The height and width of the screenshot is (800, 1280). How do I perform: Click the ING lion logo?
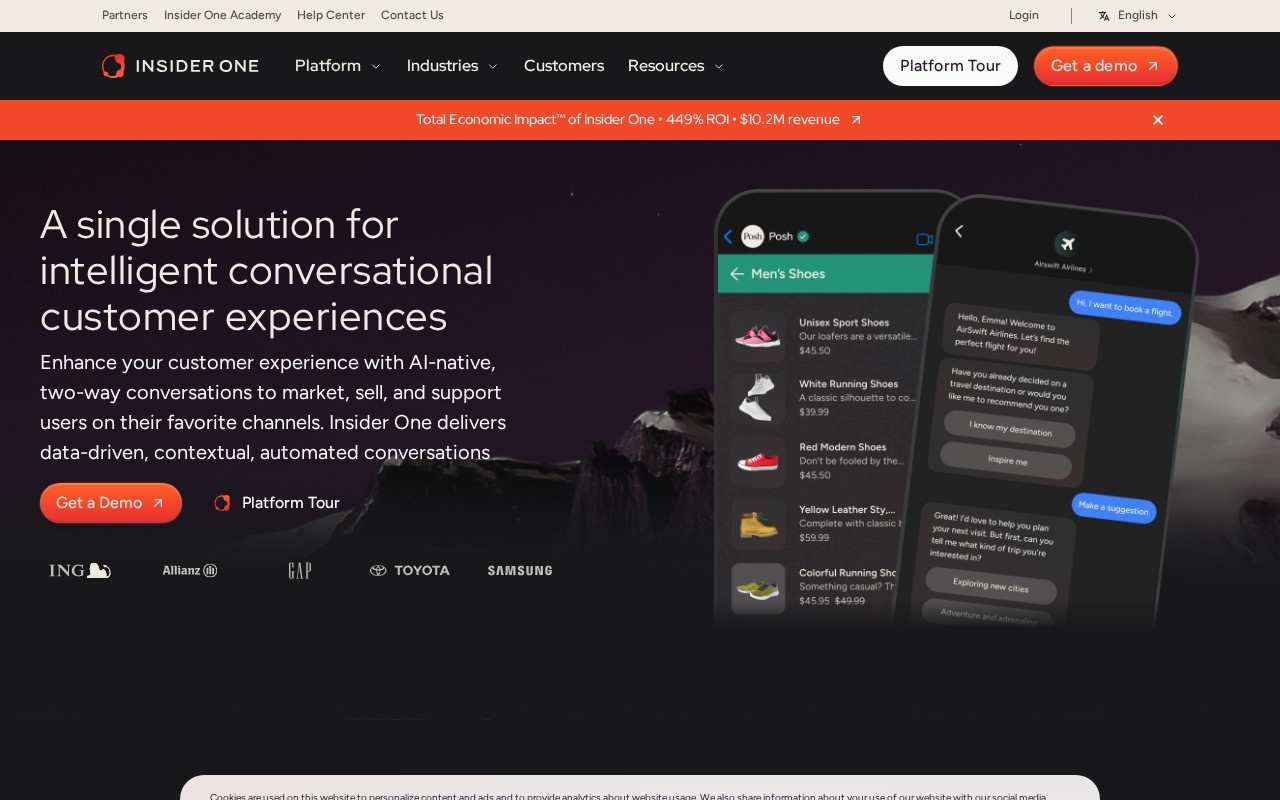point(80,571)
